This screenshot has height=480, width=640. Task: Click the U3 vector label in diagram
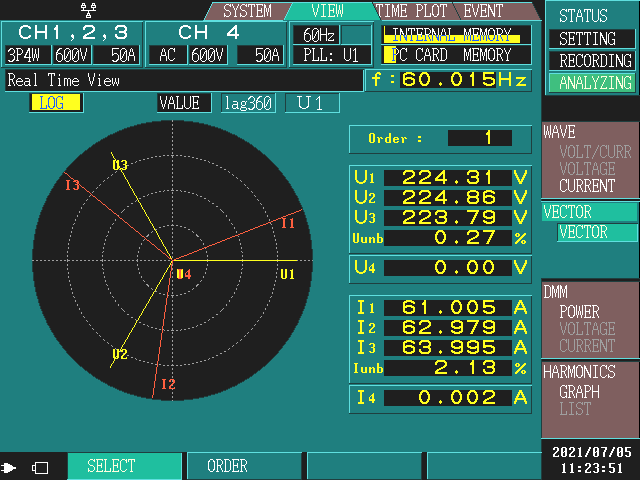tap(120, 165)
